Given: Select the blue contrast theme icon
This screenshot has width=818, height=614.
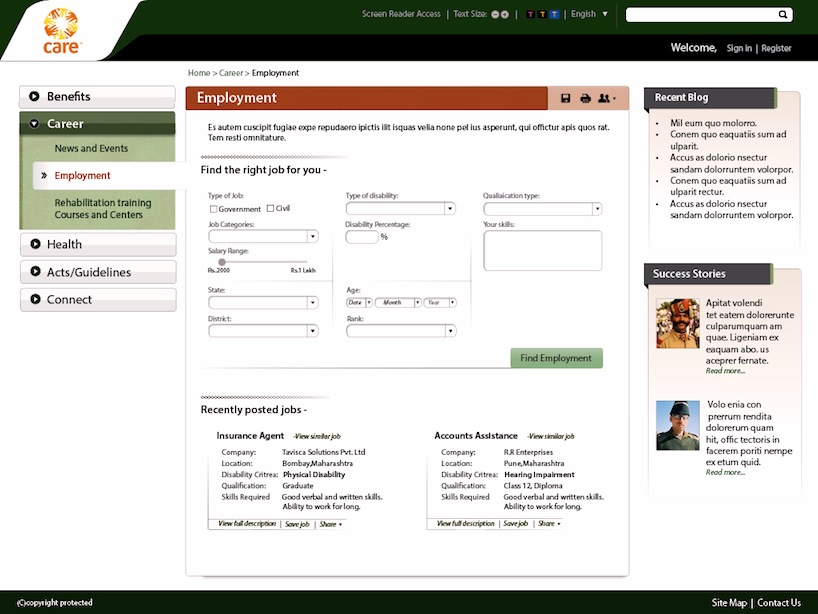Looking at the screenshot, I should point(553,14).
